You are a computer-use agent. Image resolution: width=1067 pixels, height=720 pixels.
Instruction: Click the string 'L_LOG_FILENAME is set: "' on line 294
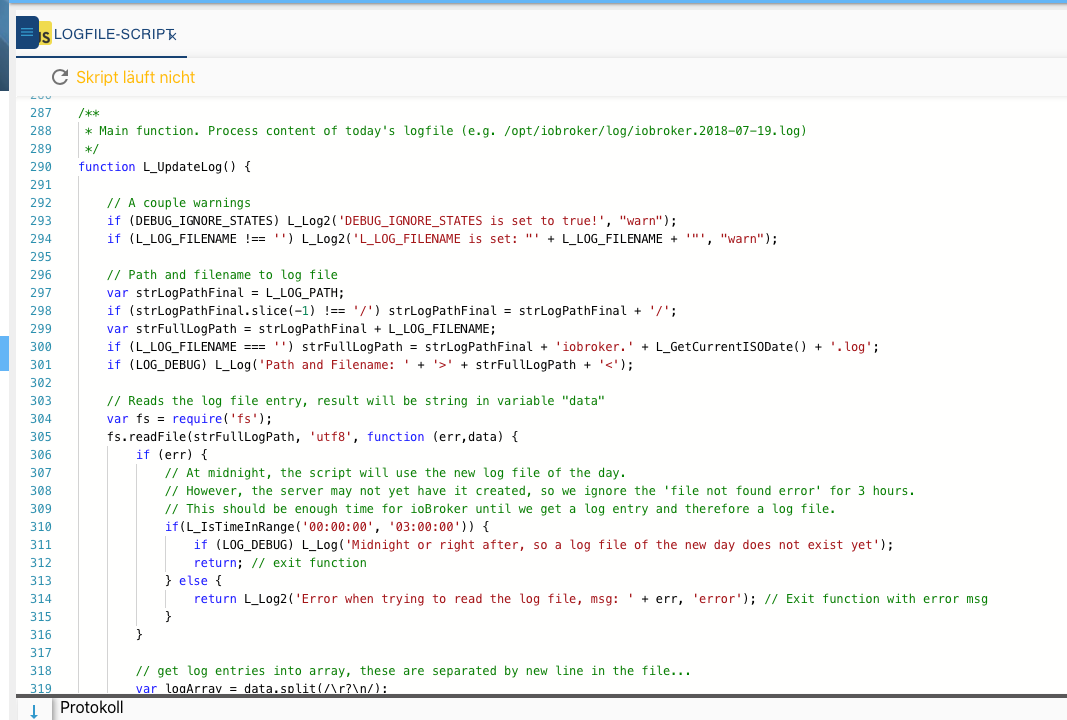pos(446,239)
